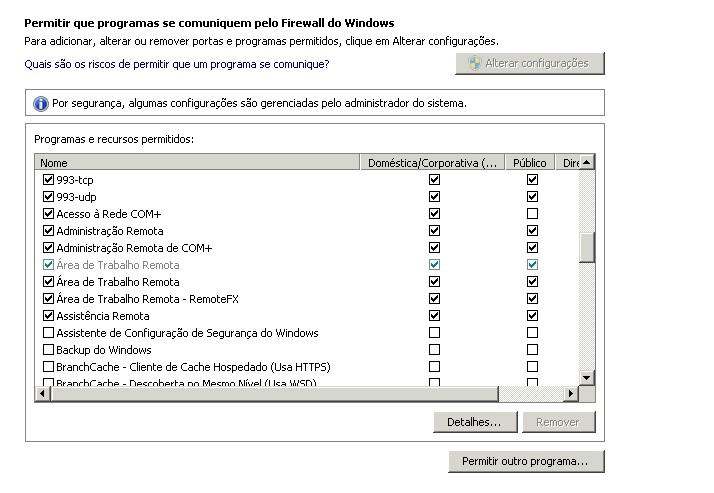Click Permitir outro programa button
Screen dimensions: 714x493
[526, 462]
